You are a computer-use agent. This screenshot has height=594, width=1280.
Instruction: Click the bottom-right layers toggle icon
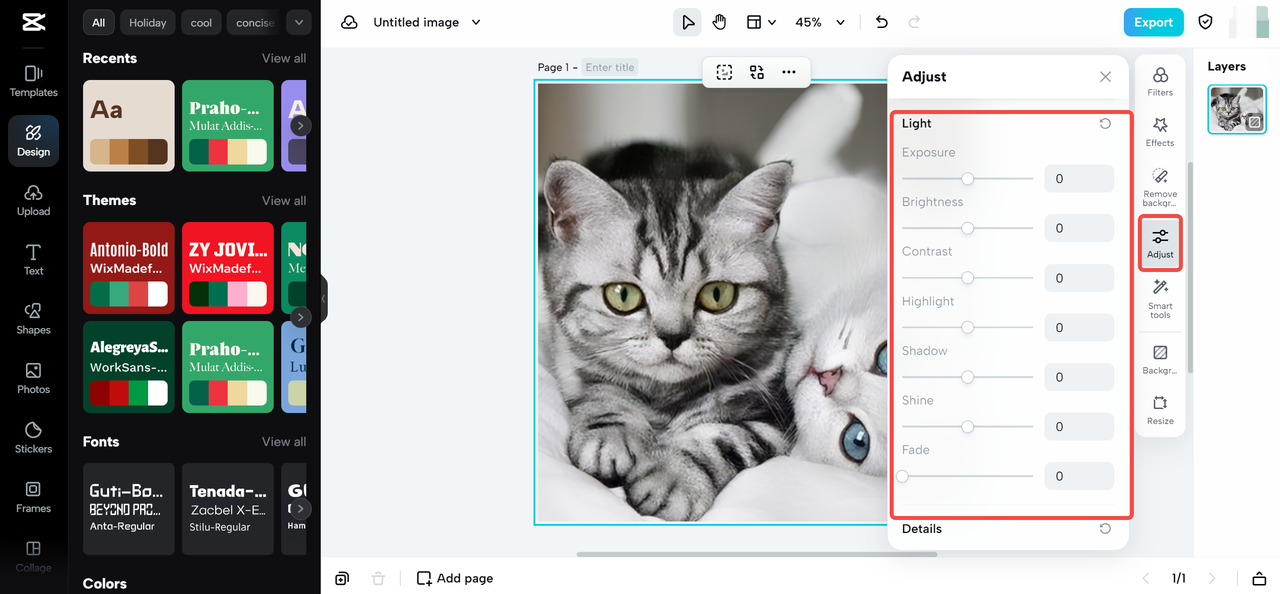tap(1259, 578)
